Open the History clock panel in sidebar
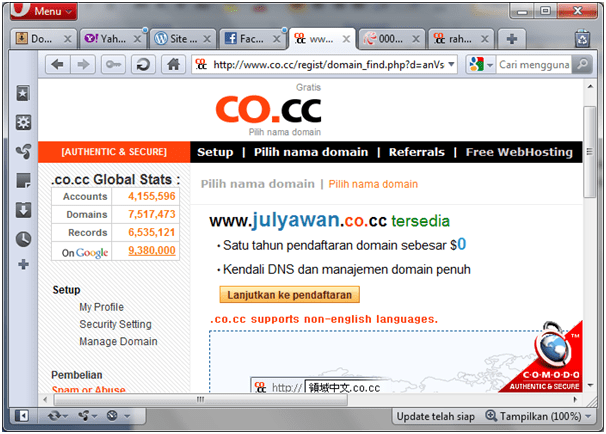 click(x=23, y=238)
